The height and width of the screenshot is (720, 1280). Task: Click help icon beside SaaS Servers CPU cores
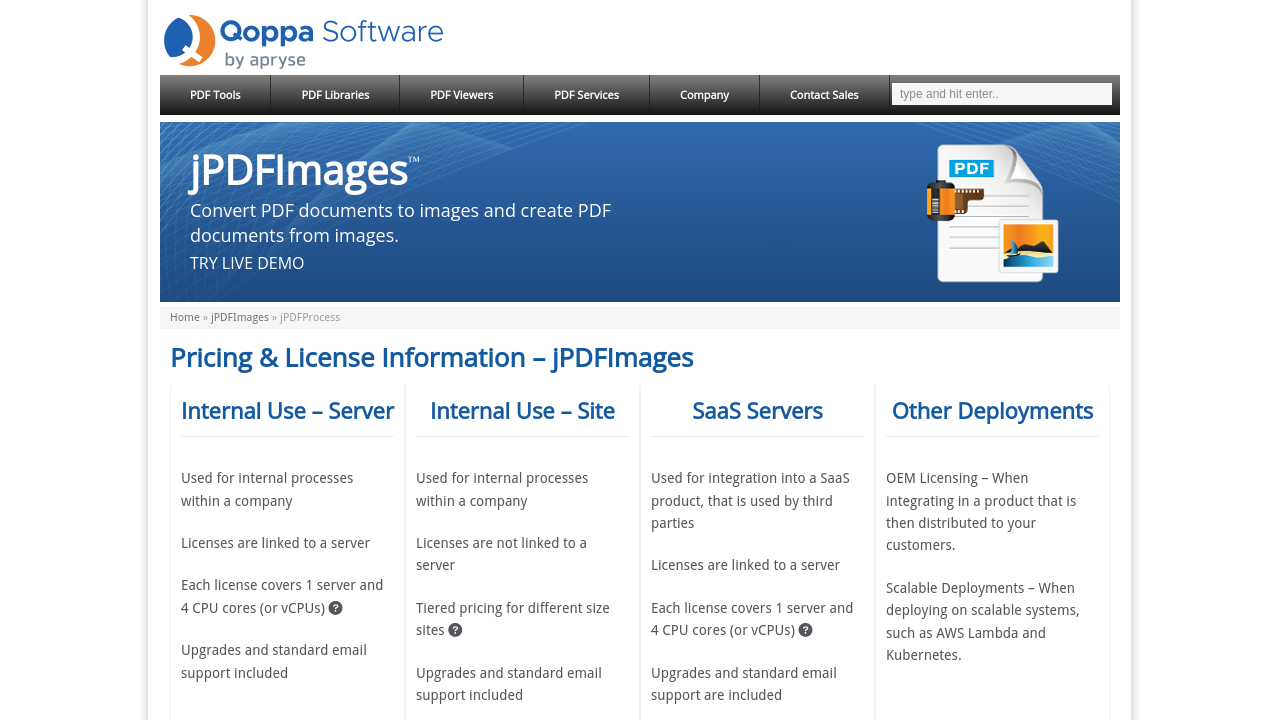[806, 630]
